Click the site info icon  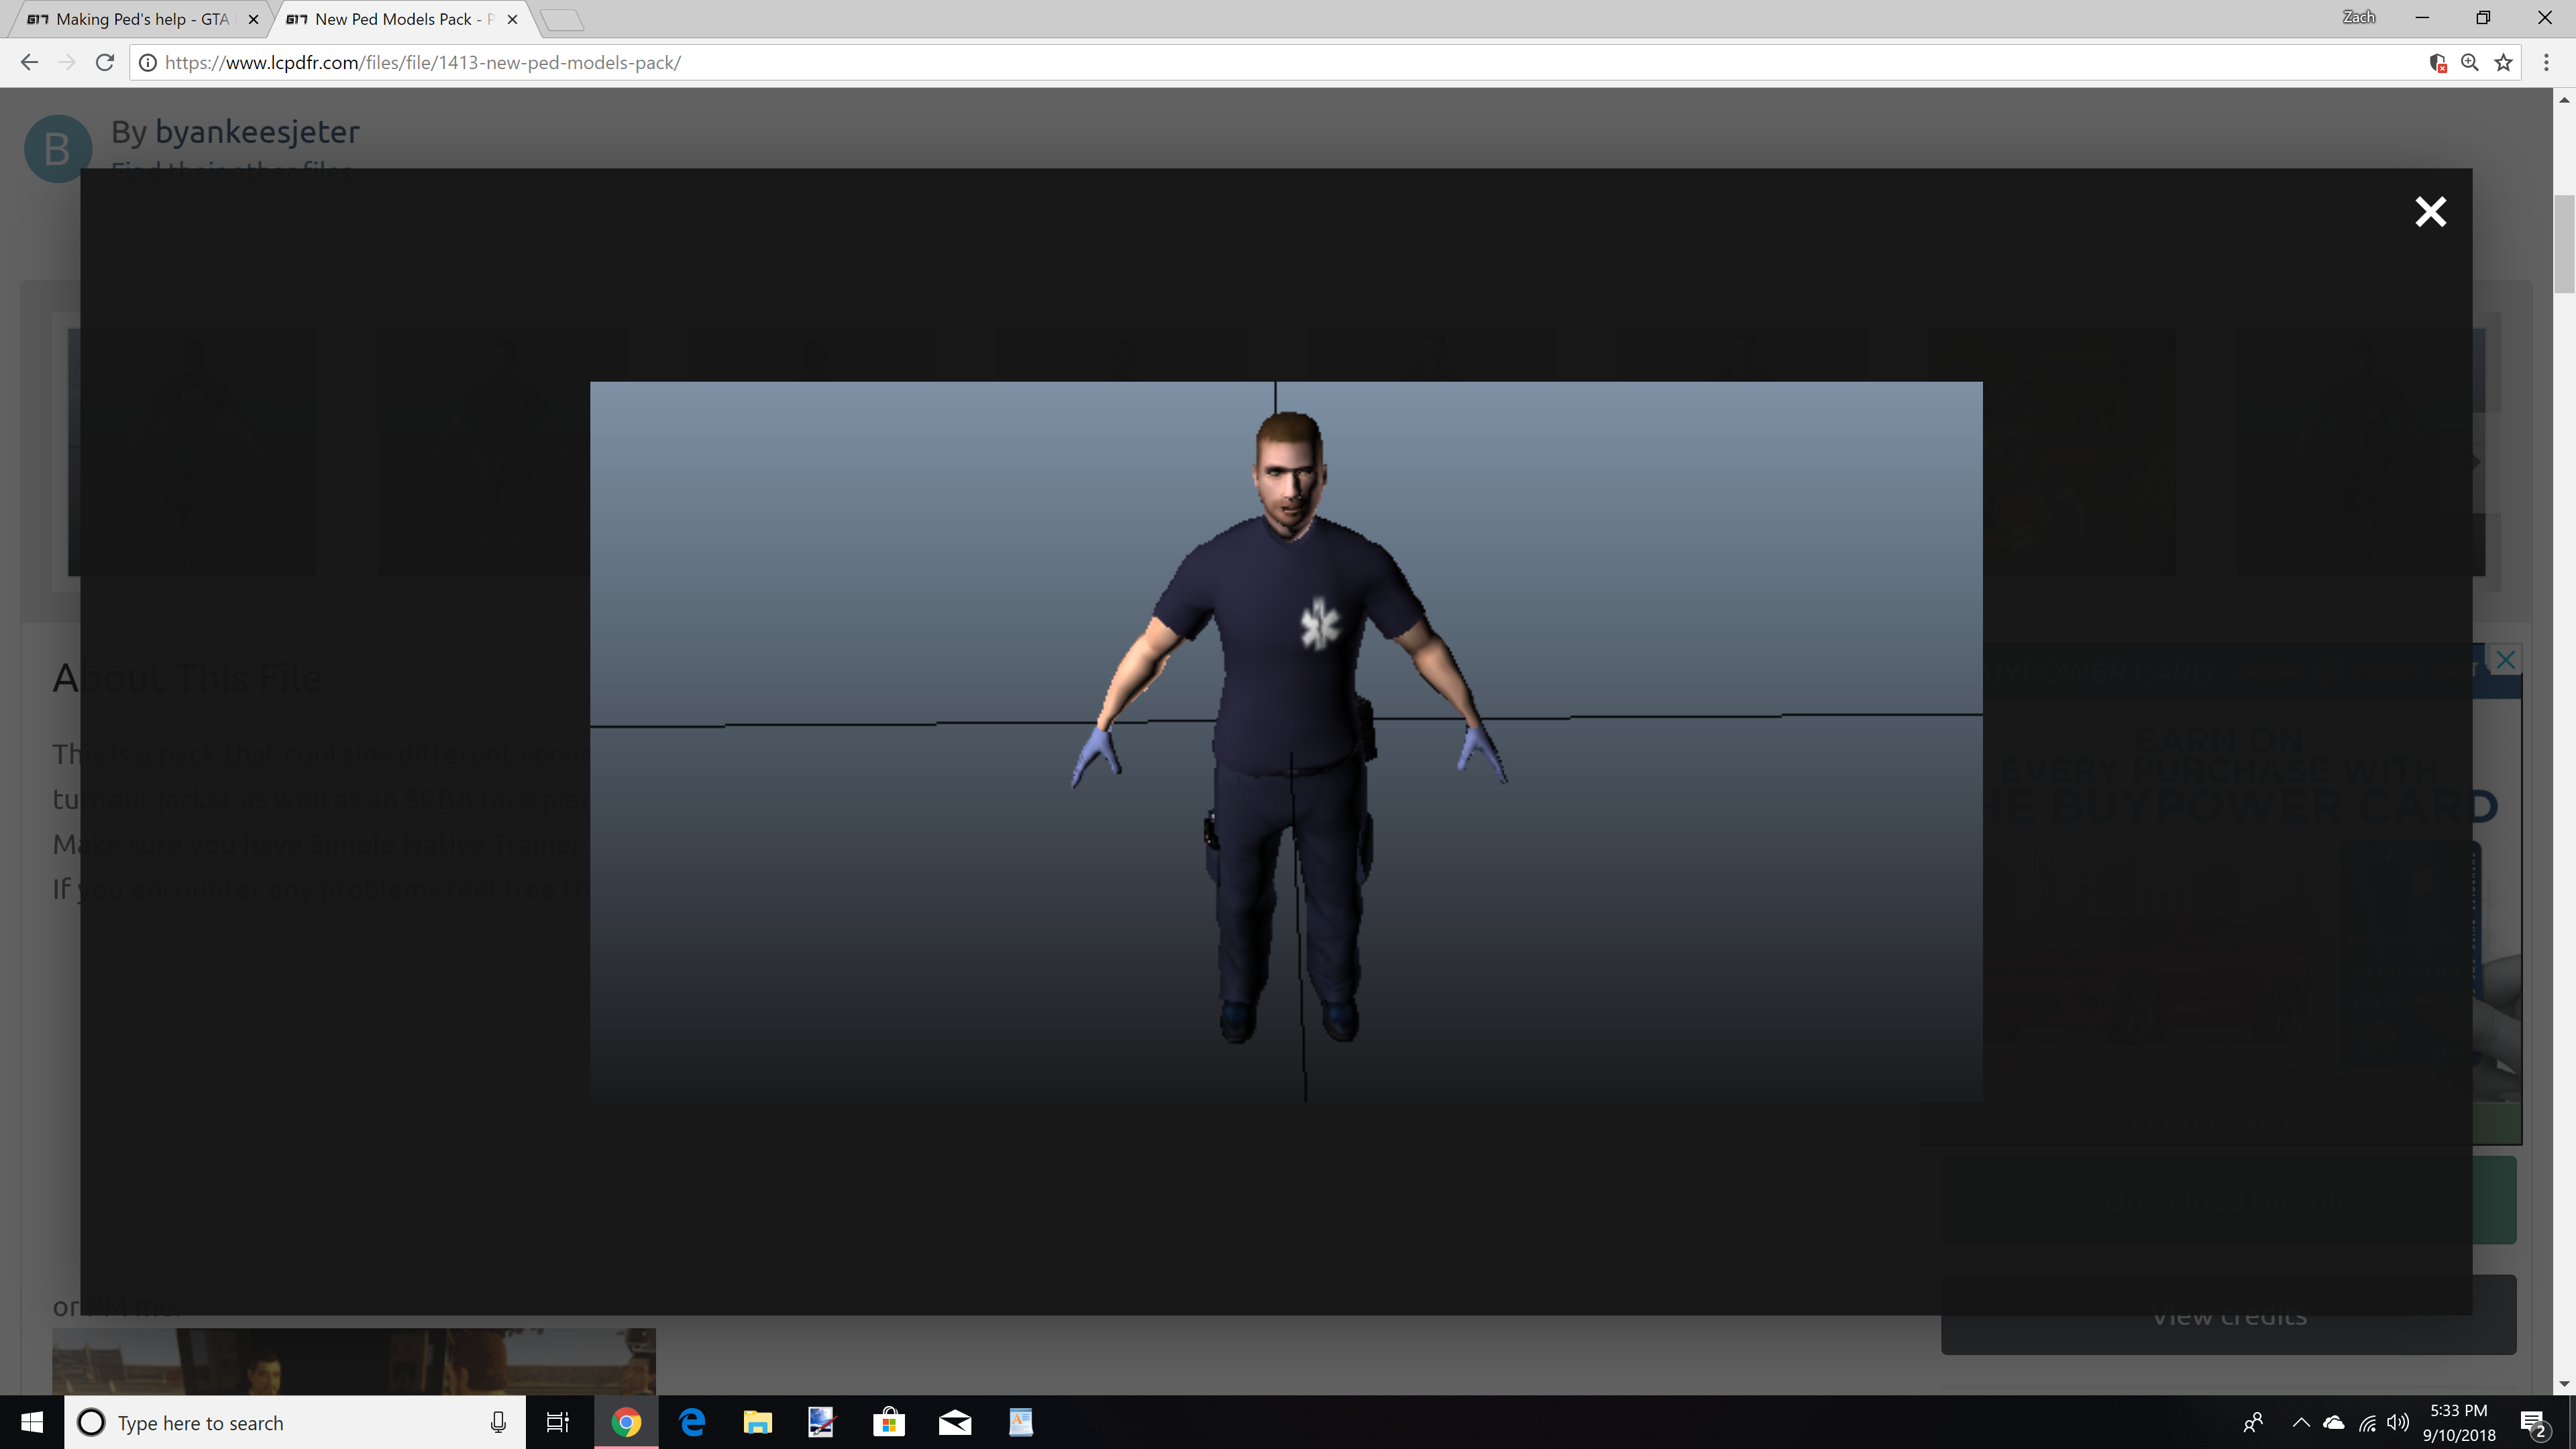pyautogui.click(x=147, y=62)
